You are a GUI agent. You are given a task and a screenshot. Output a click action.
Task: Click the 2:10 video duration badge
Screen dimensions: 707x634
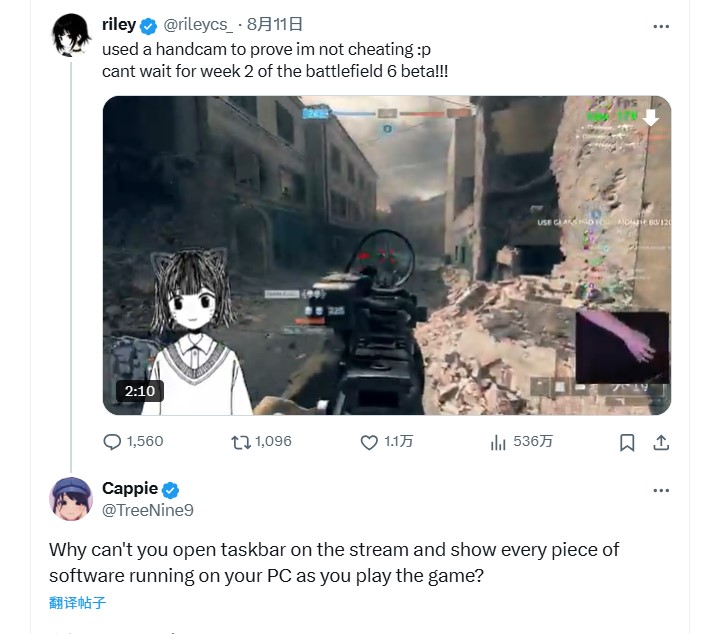pyautogui.click(x=140, y=391)
